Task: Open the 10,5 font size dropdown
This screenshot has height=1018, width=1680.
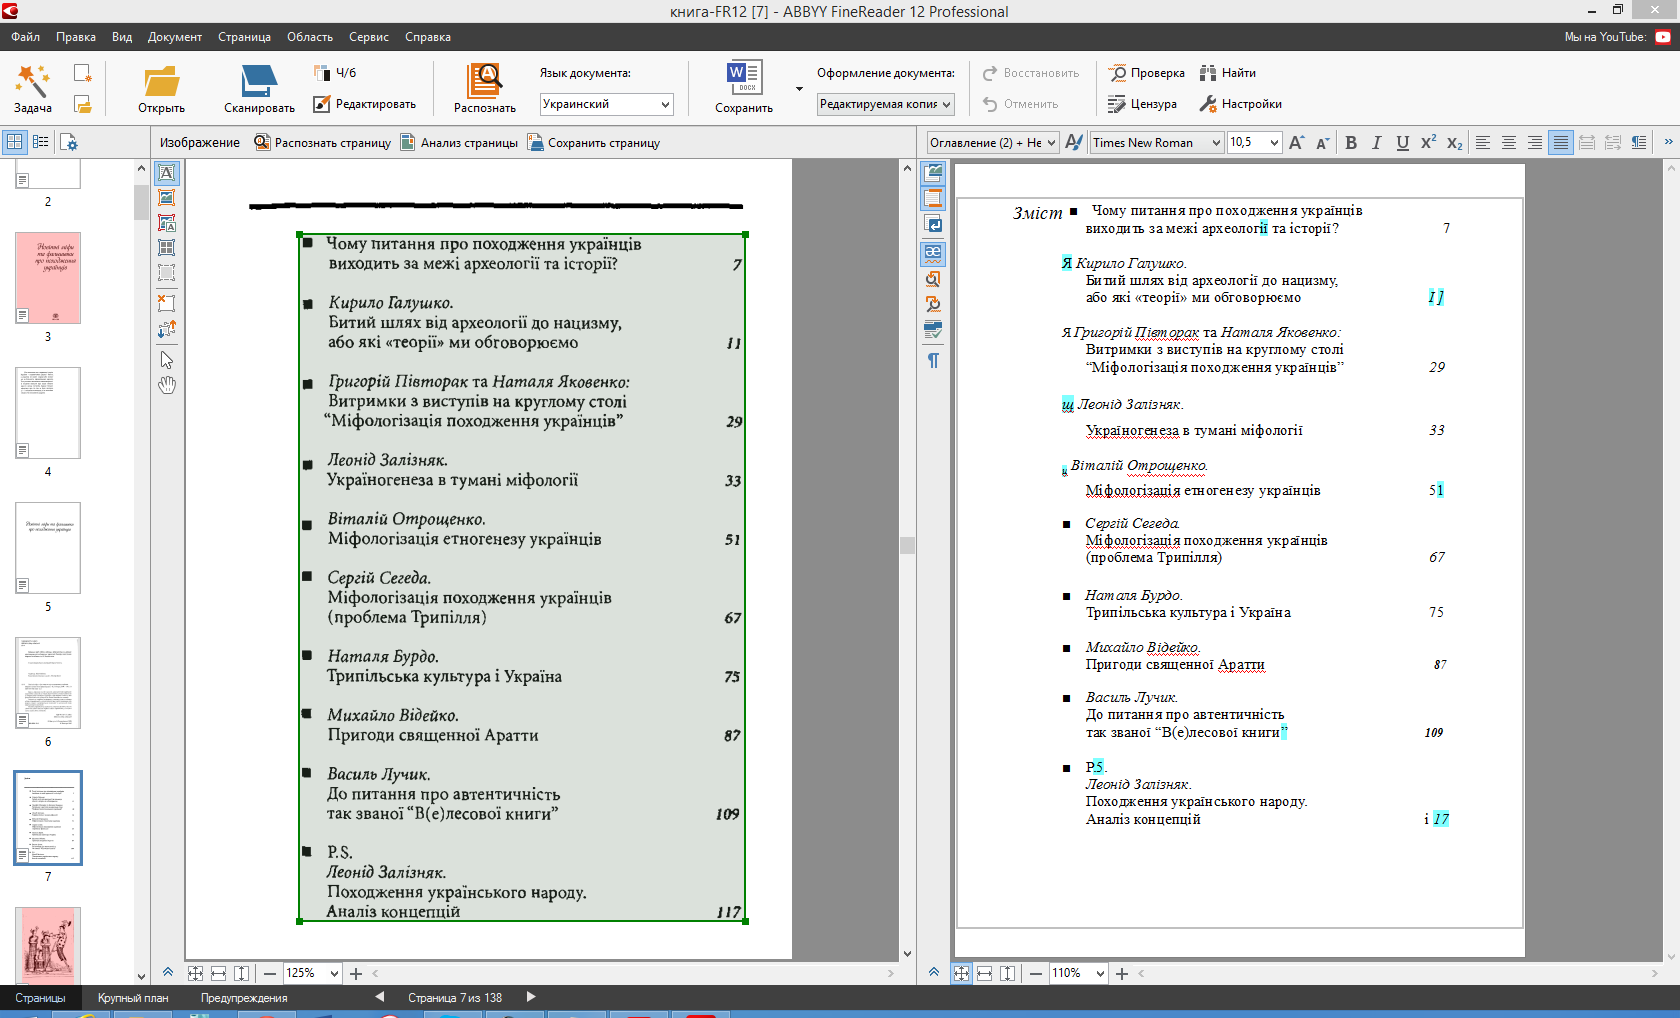Action: click(1274, 143)
